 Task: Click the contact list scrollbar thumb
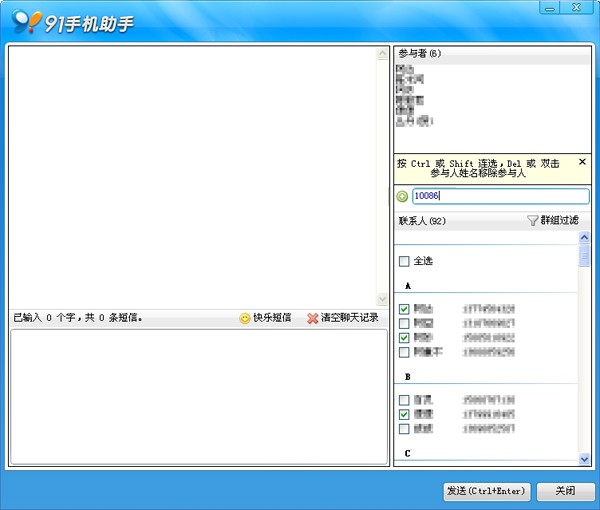(584, 255)
